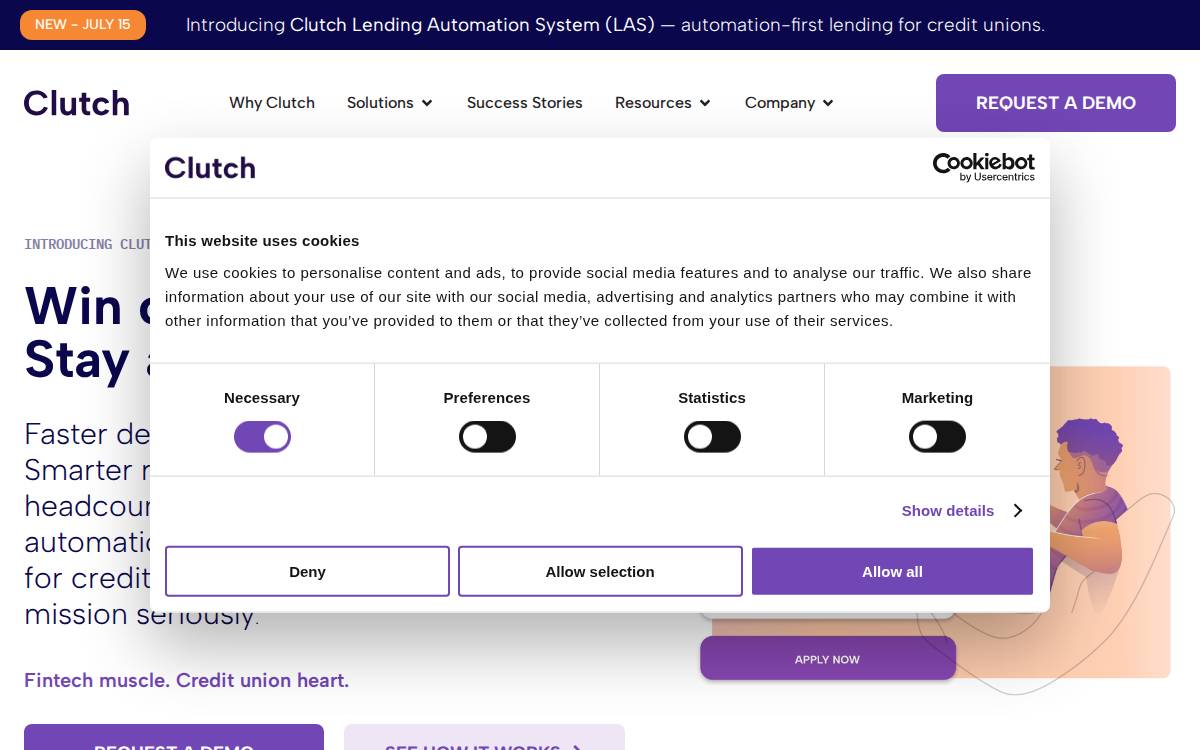Accept cookies with Allow all

pos(892,572)
